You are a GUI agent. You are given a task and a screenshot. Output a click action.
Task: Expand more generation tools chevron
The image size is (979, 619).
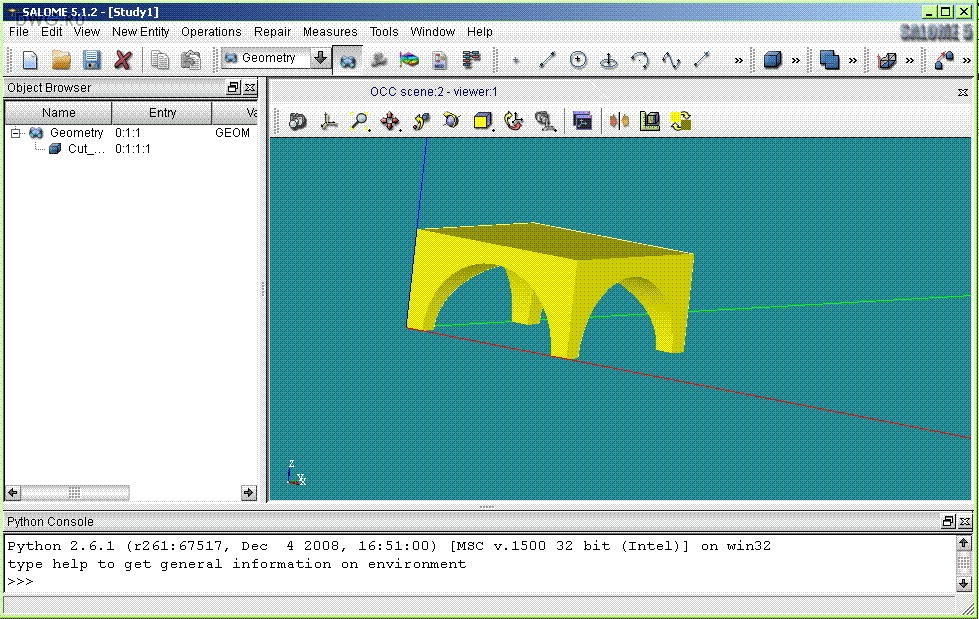[910, 61]
